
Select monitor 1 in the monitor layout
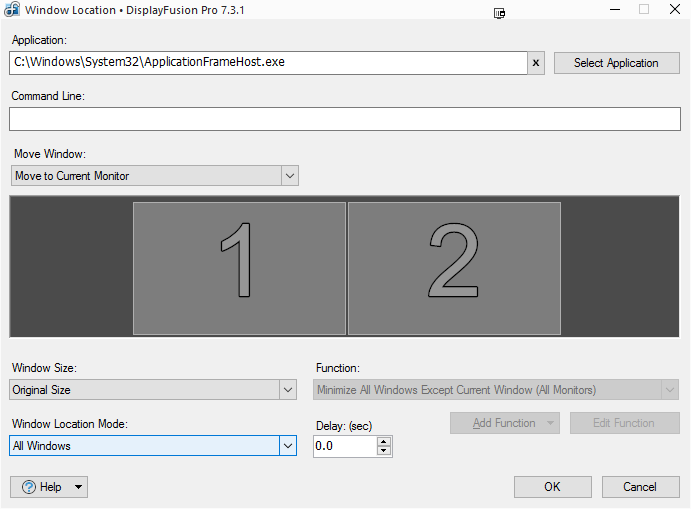point(239,268)
